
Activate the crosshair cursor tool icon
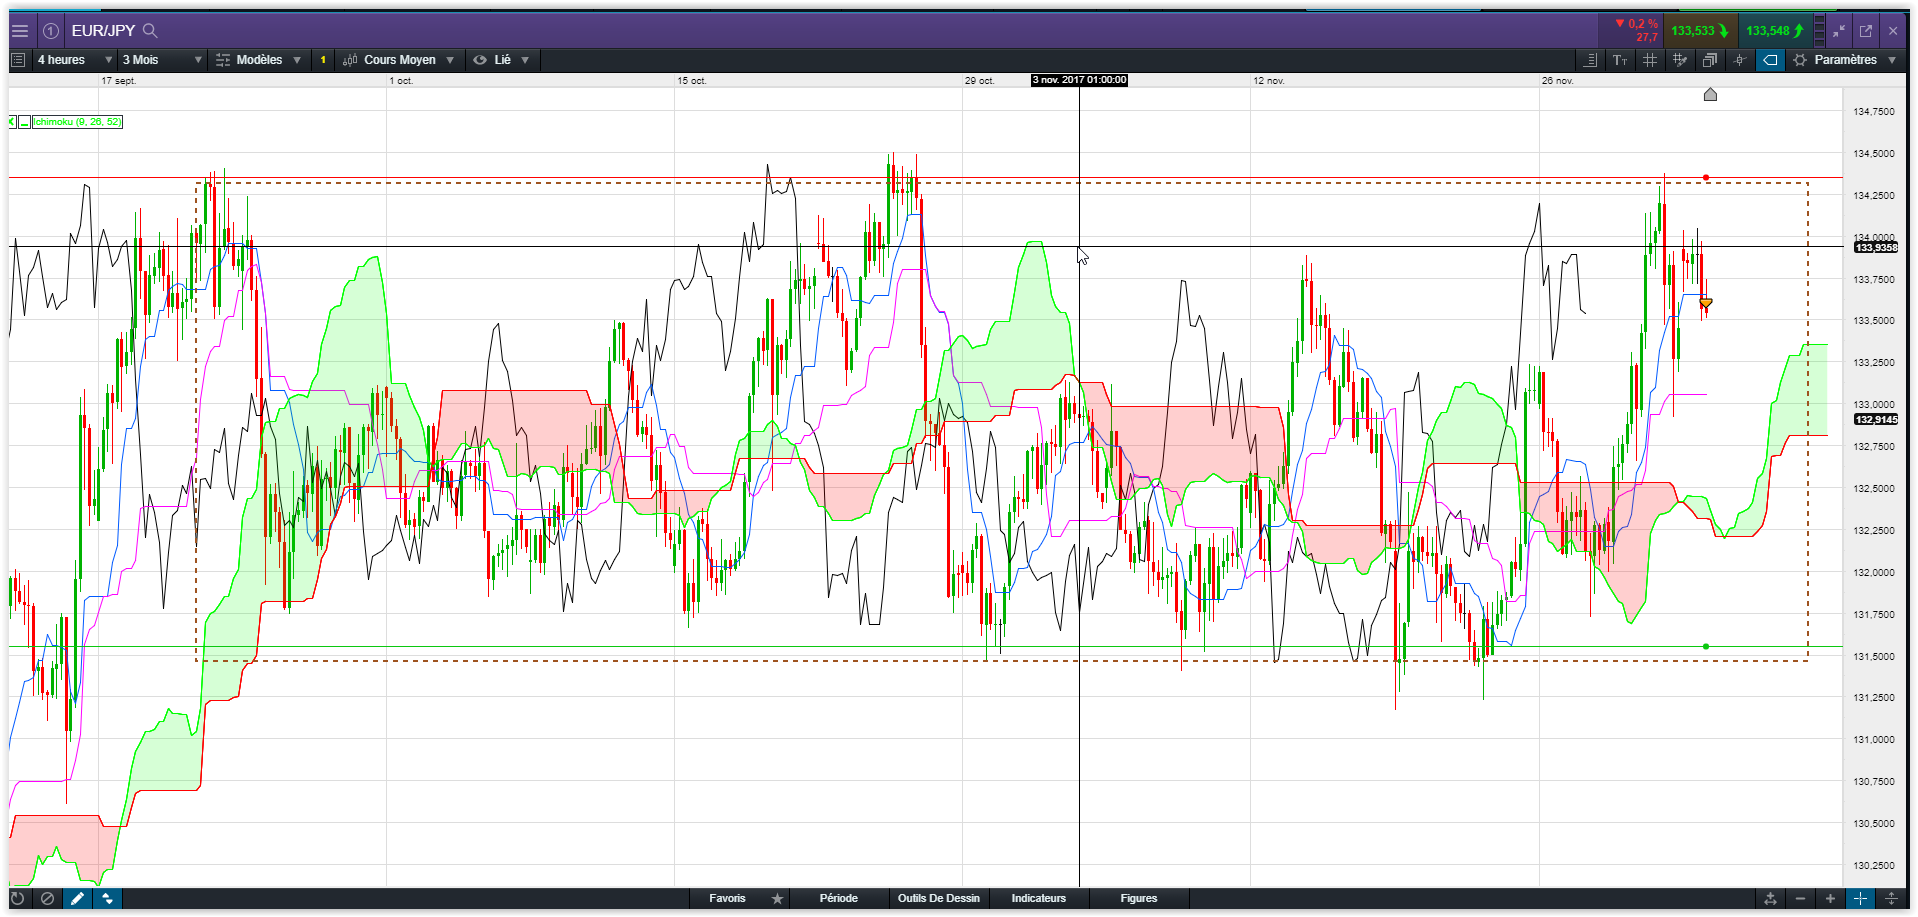point(1740,60)
